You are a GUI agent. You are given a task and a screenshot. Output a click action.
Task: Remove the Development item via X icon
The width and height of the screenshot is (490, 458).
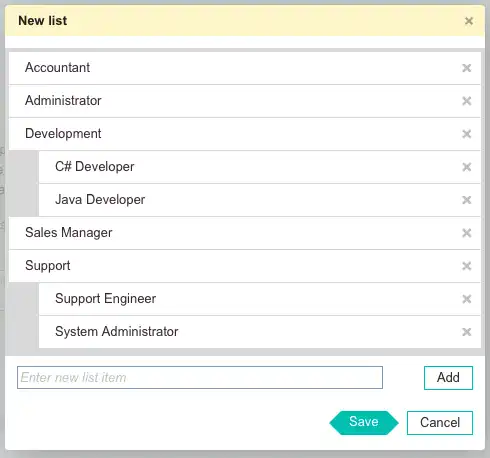(x=466, y=134)
